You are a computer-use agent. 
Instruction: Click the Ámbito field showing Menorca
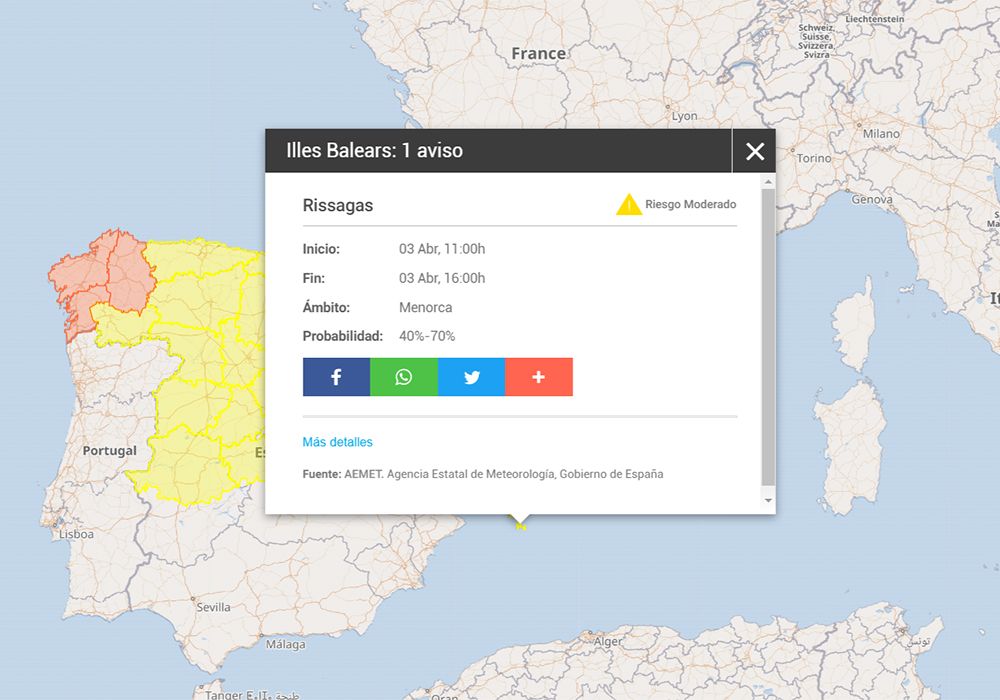425,307
